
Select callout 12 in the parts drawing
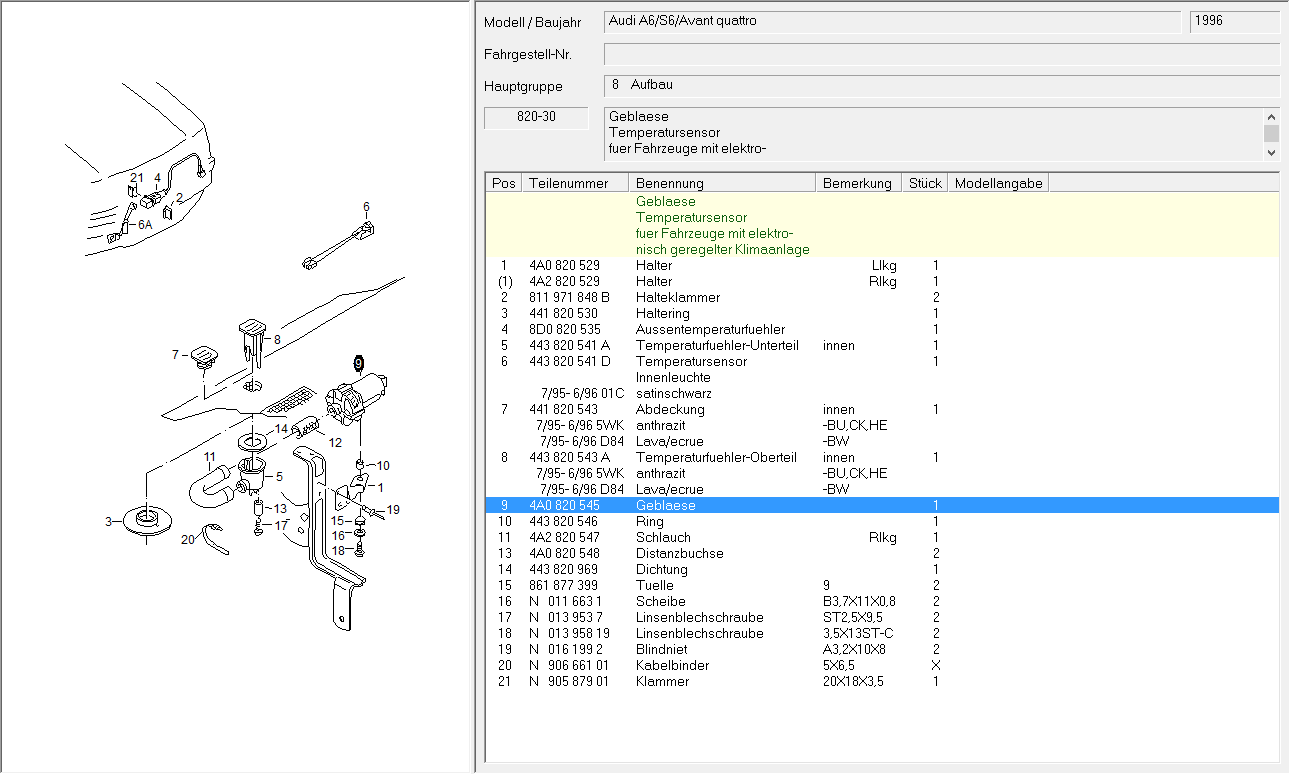pos(335,442)
